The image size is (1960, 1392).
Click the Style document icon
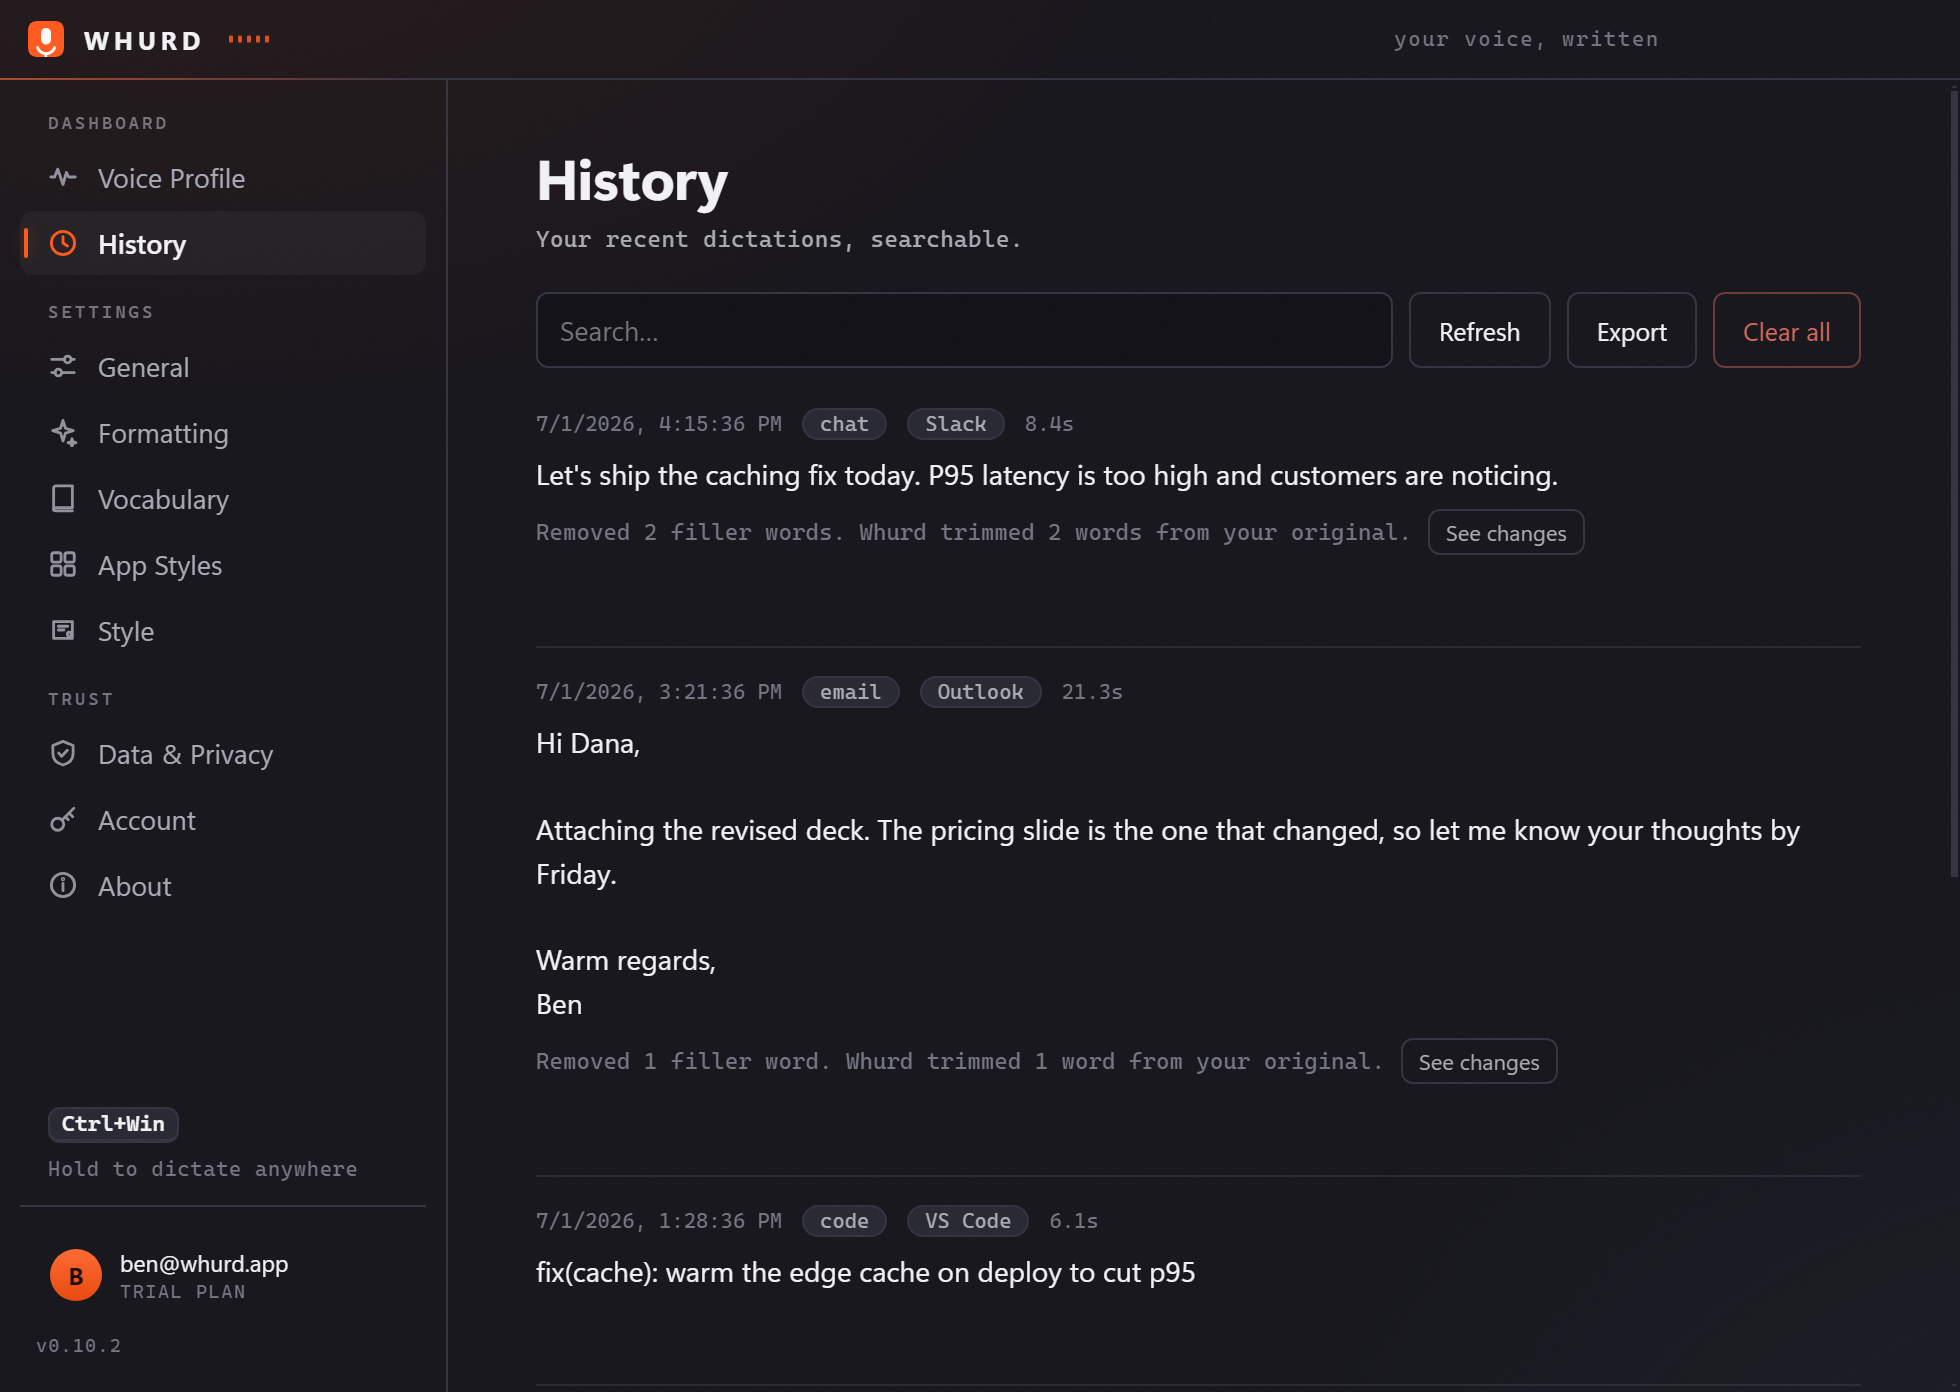click(63, 630)
